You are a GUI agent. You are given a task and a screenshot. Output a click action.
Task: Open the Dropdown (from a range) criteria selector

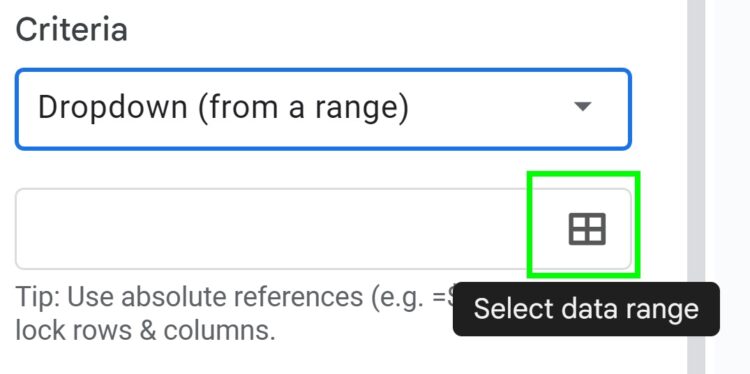point(323,109)
